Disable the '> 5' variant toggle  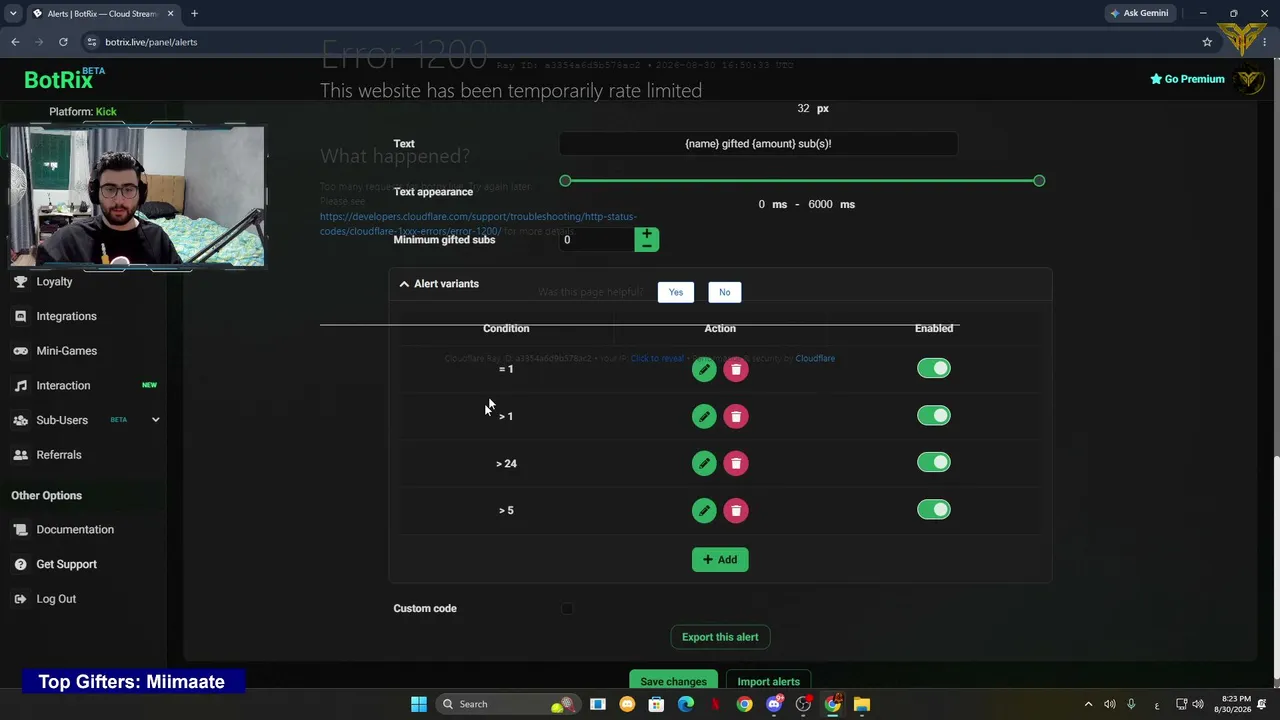[934, 510]
